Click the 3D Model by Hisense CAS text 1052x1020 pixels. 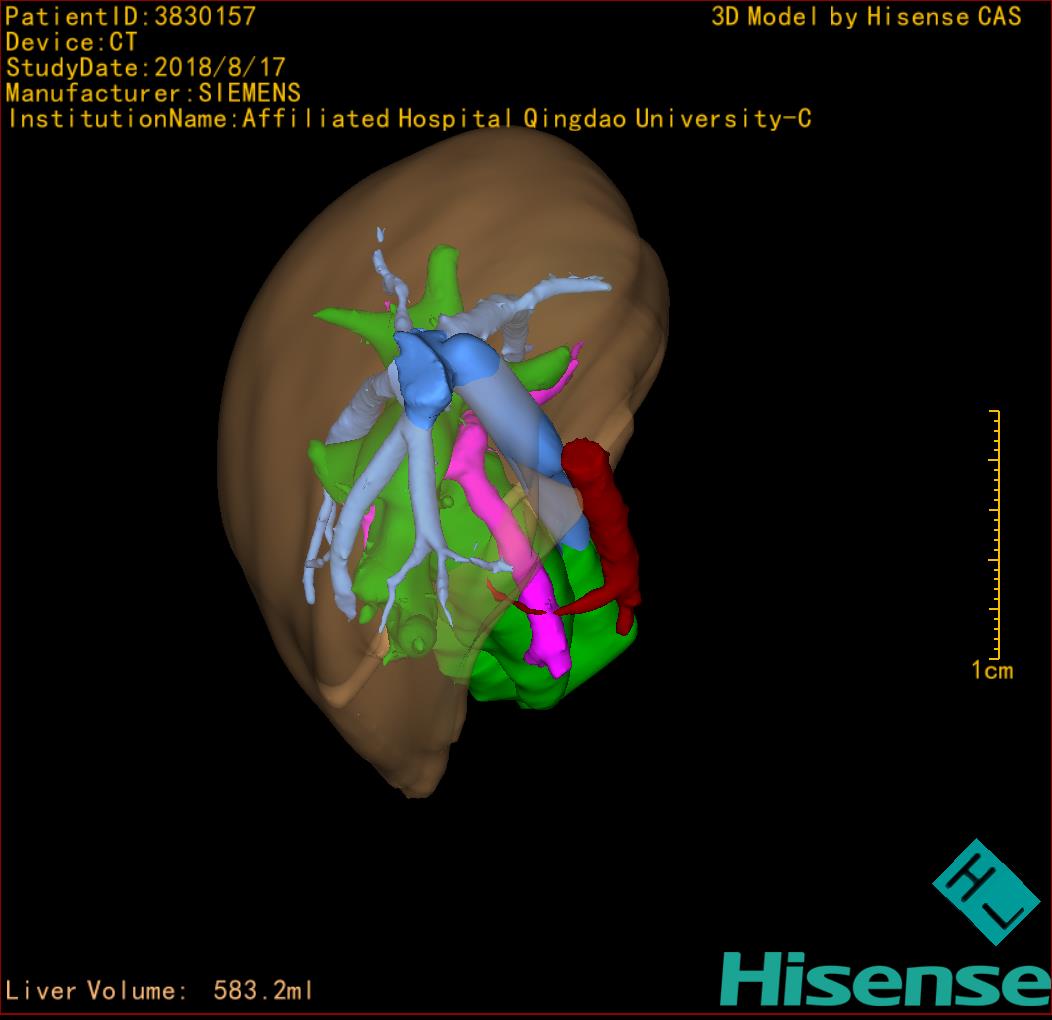866,16
